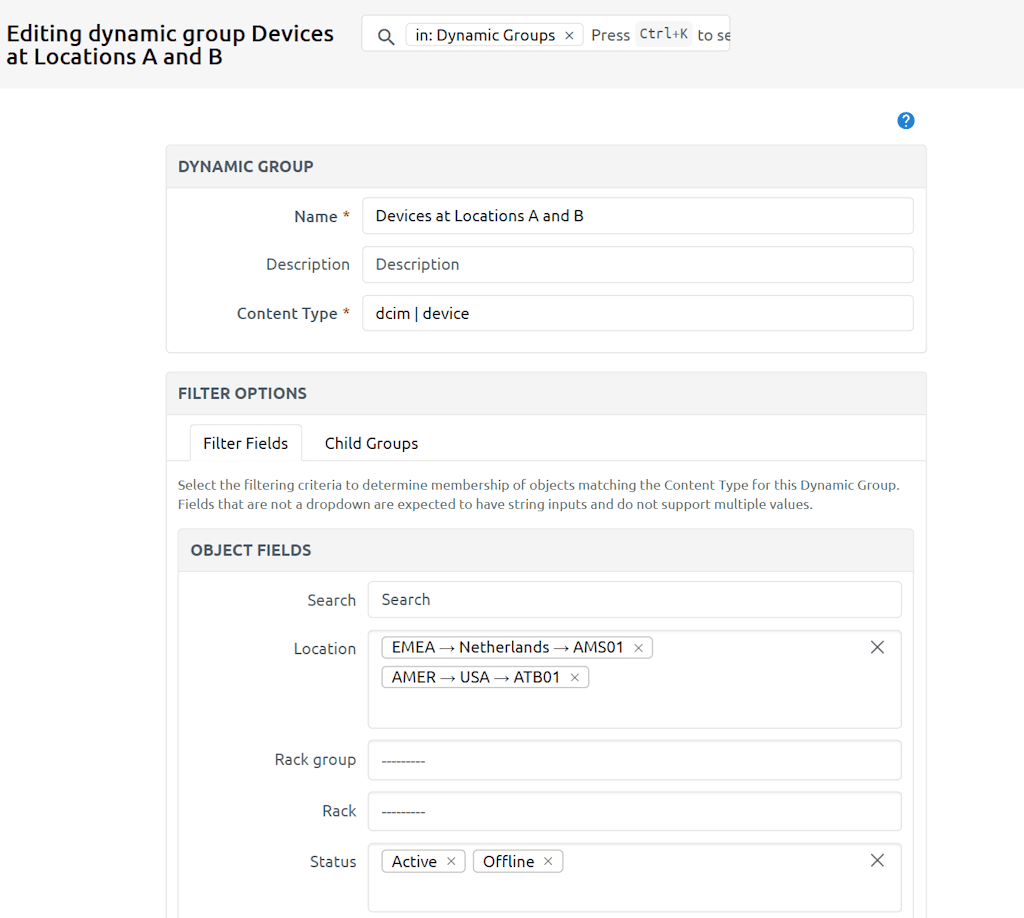Viewport: 1024px width, 918px height.
Task: Switch to the Child Groups tab
Action: 370,443
